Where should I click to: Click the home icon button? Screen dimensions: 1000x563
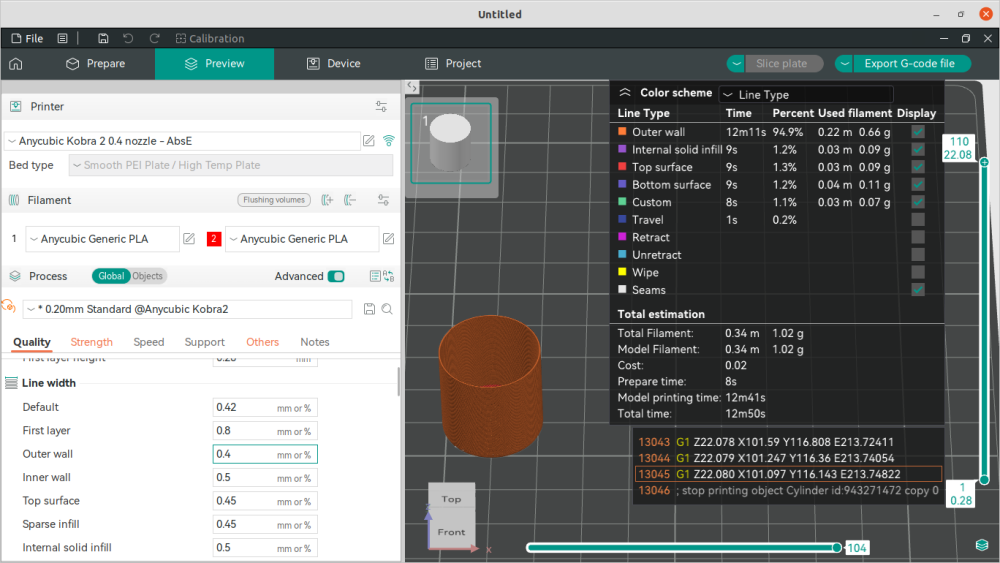[x=16, y=64]
